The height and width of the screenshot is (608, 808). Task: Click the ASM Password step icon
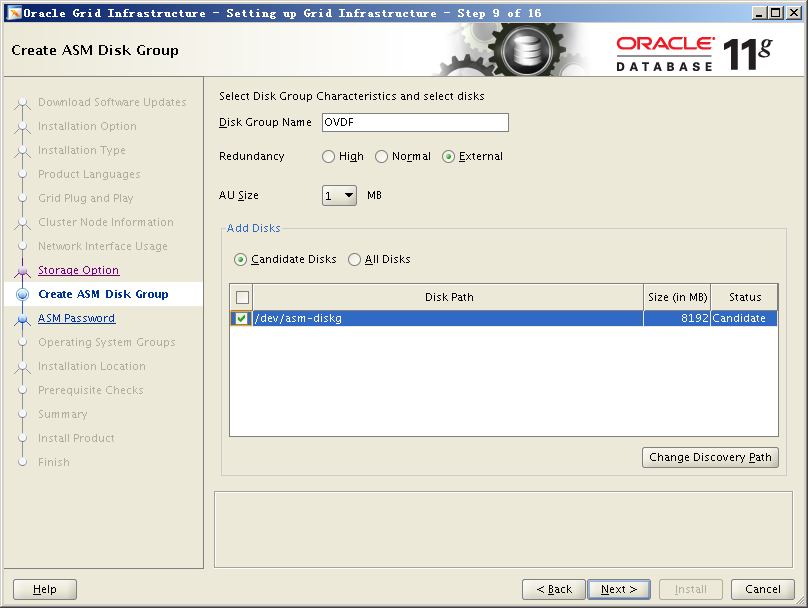tap(22, 319)
